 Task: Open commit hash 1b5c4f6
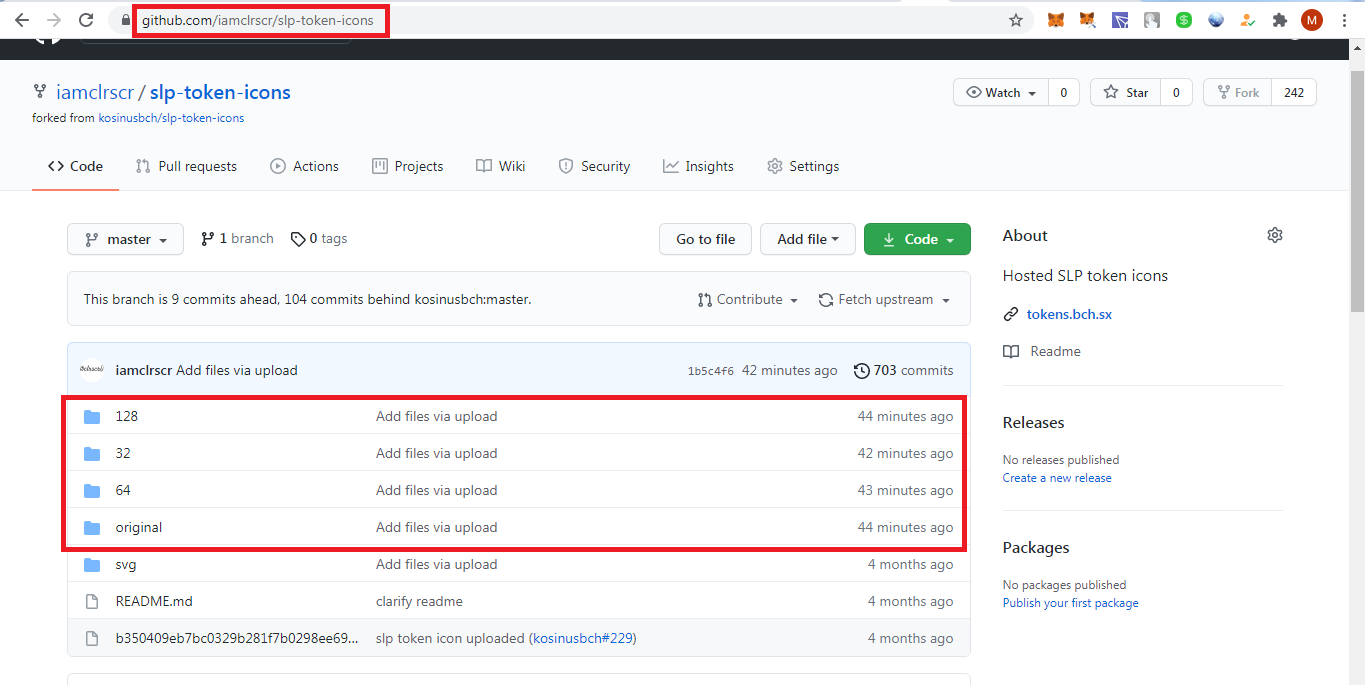(x=710, y=371)
